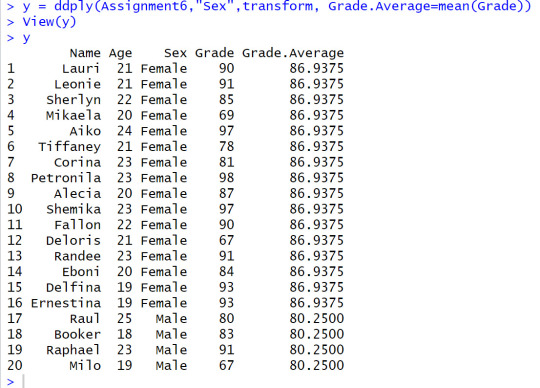Select the name Milo
Screen dimensions: 540x388
[x=85, y=365]
